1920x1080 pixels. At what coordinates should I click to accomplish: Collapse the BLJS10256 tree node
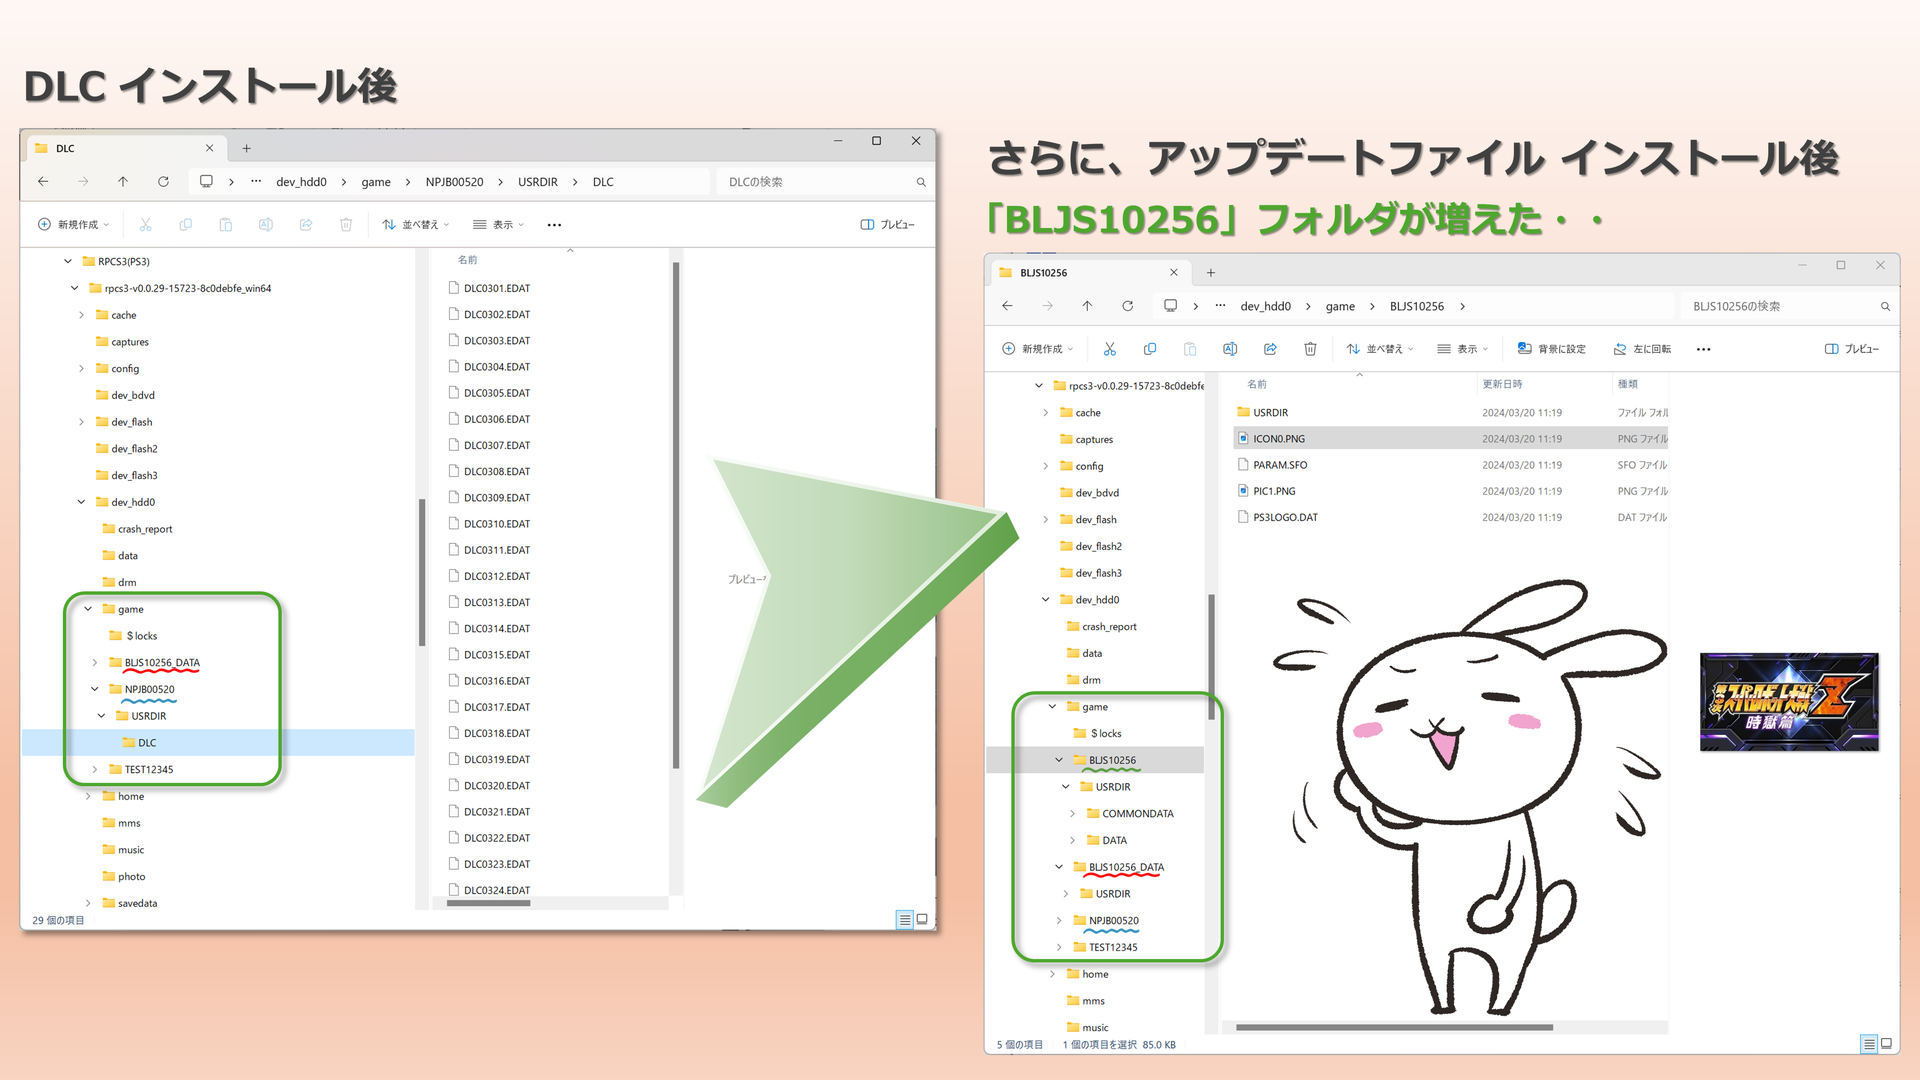tap(1059, 760)
